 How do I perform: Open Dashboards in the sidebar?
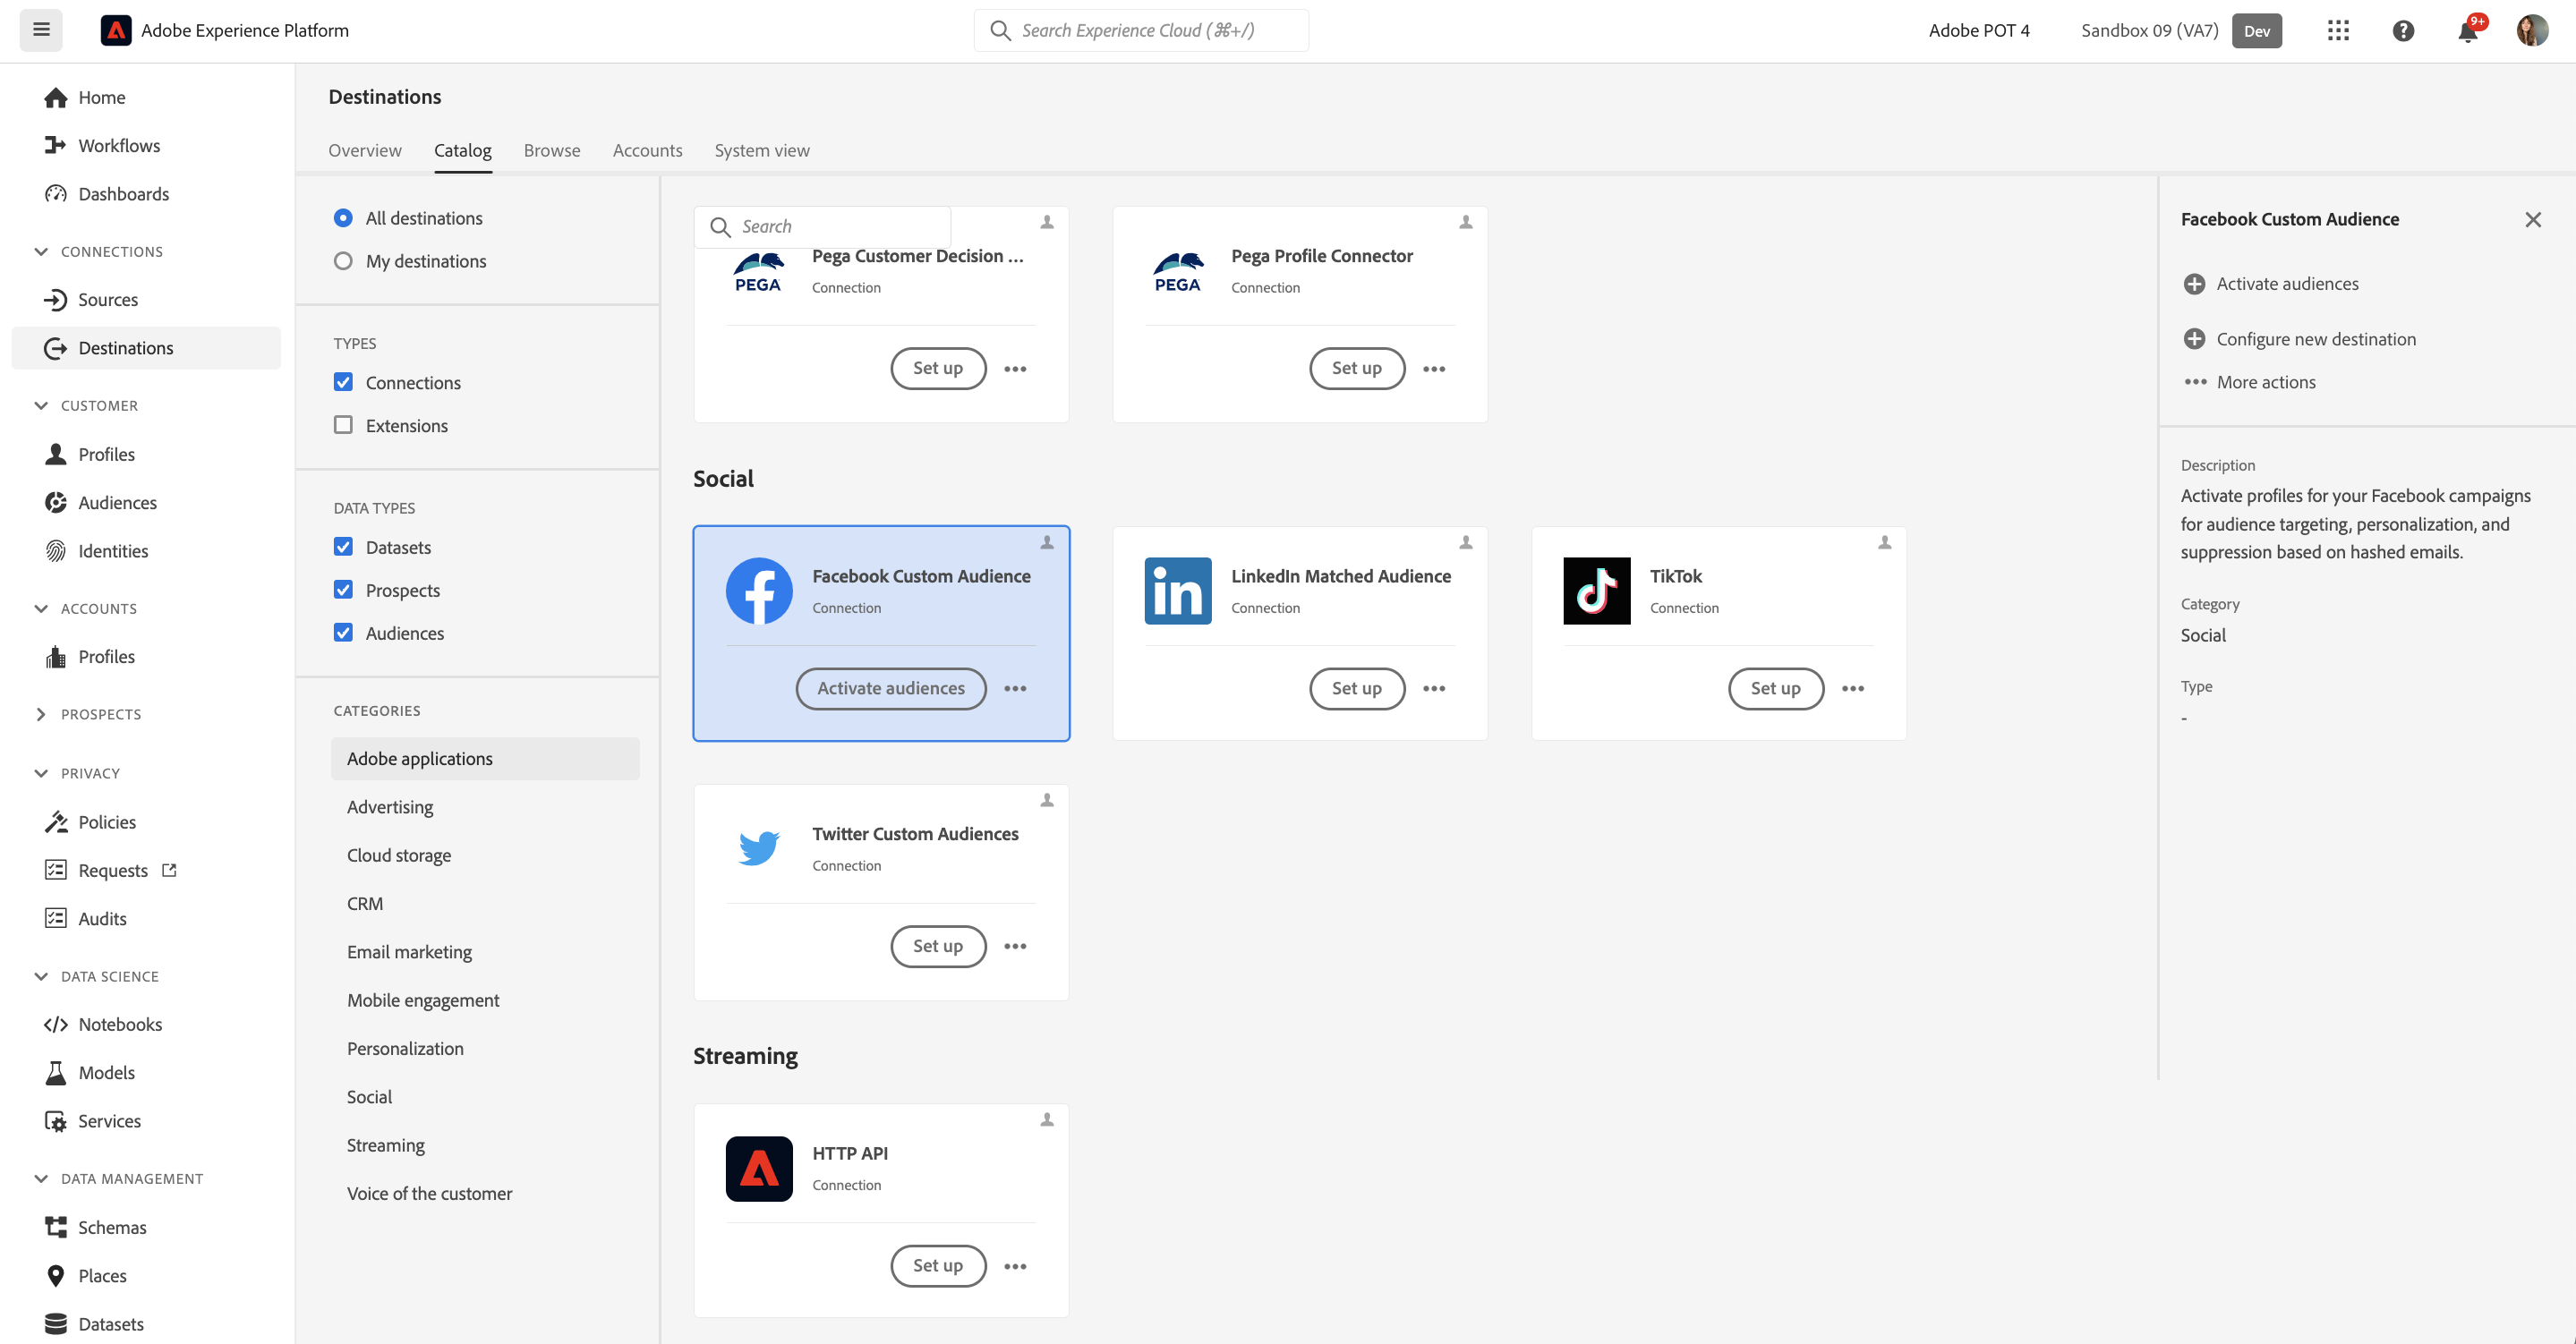point(107,193)
